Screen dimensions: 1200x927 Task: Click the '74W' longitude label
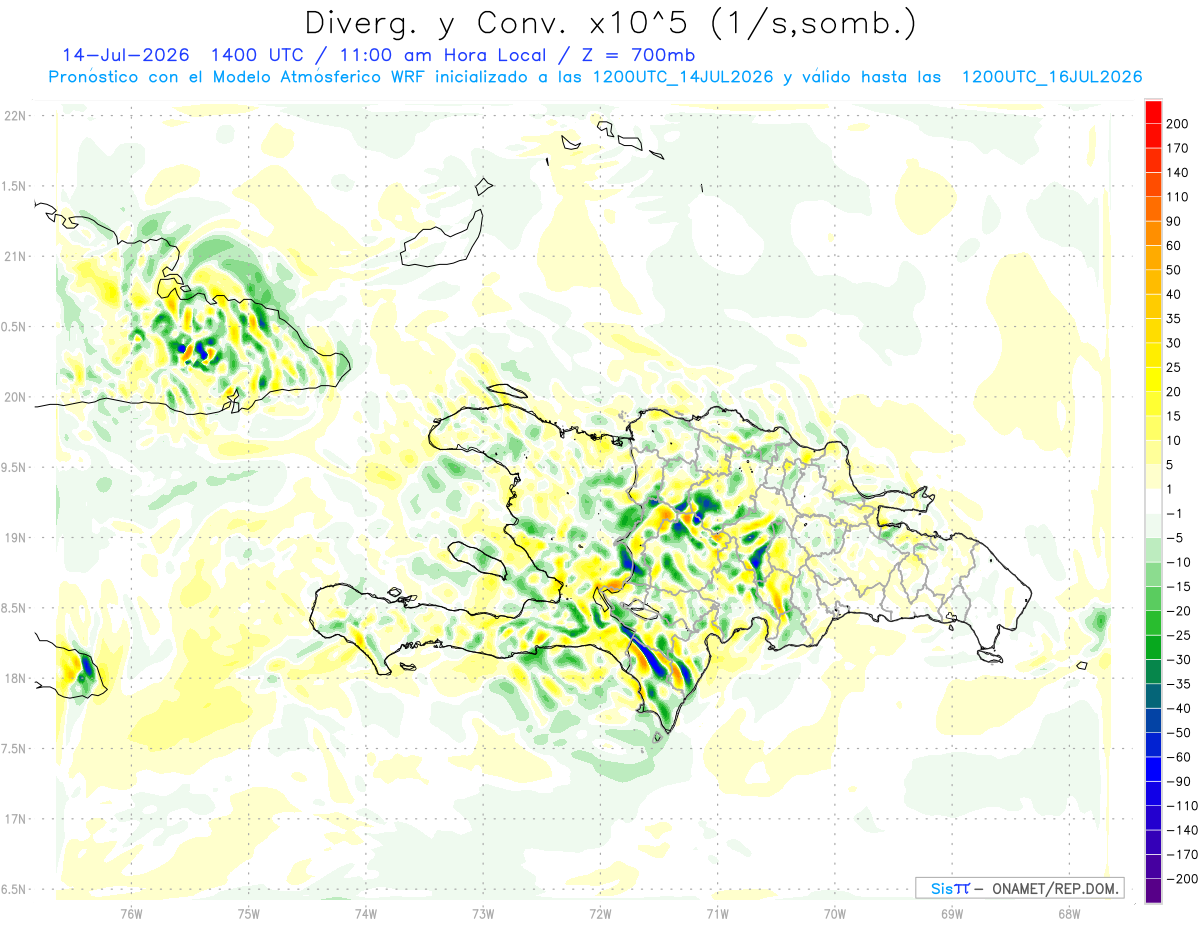[366, 913]
